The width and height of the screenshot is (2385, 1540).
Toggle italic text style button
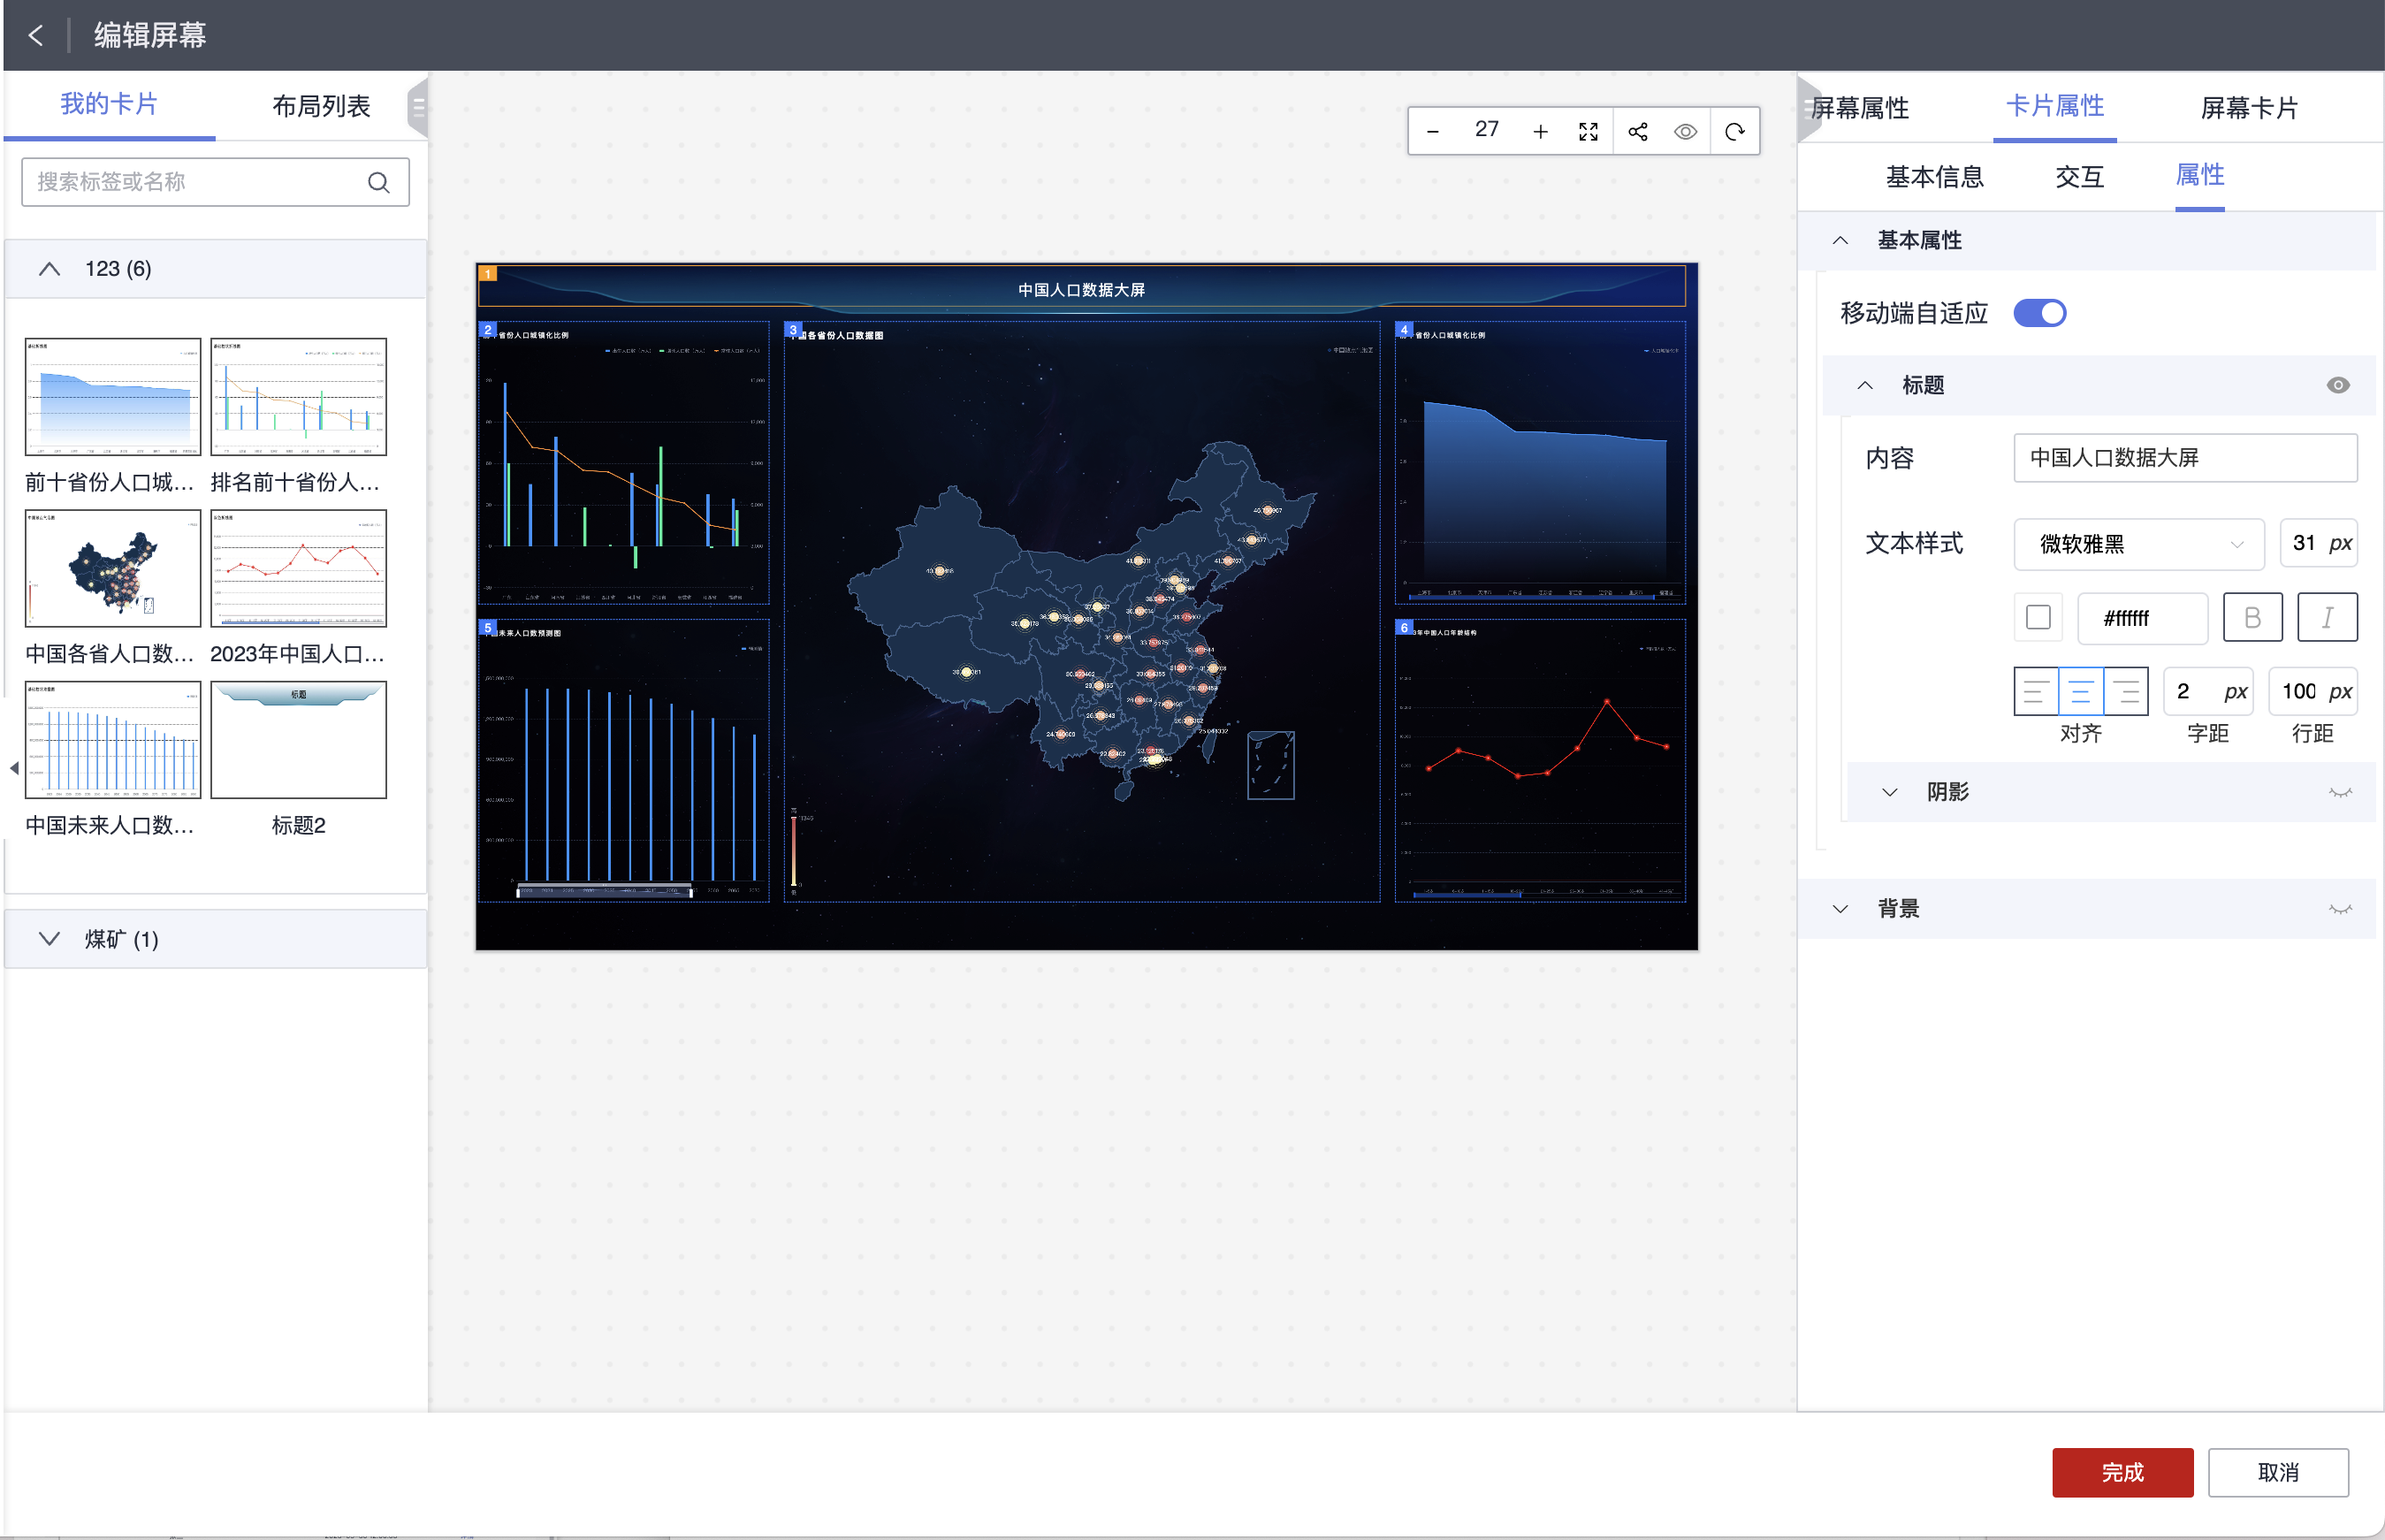pos(2327,618)
